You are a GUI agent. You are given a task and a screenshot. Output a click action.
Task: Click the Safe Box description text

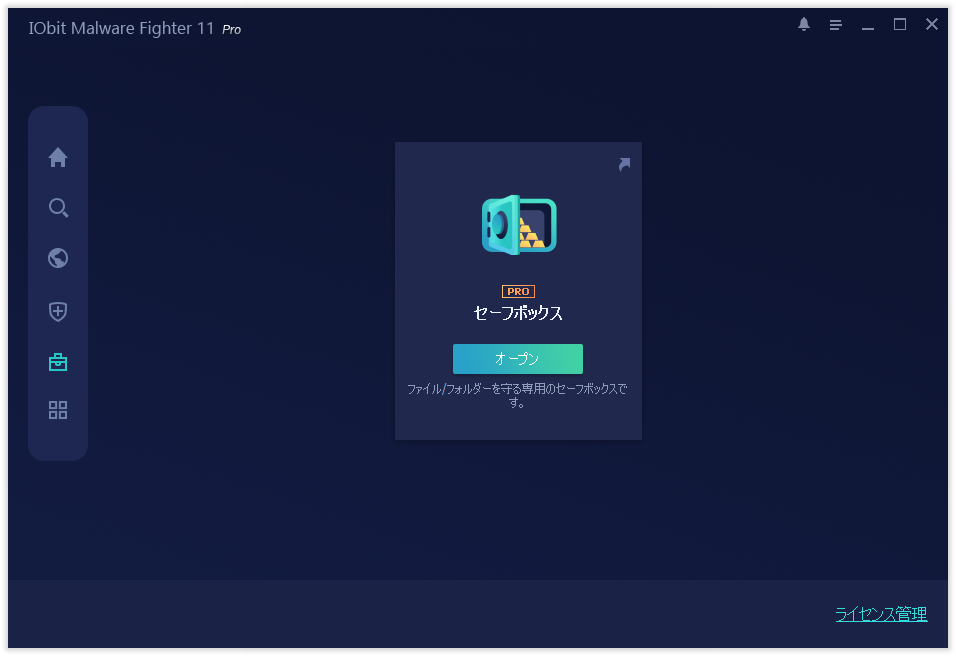pyautogui.click(x=517, y=396)
